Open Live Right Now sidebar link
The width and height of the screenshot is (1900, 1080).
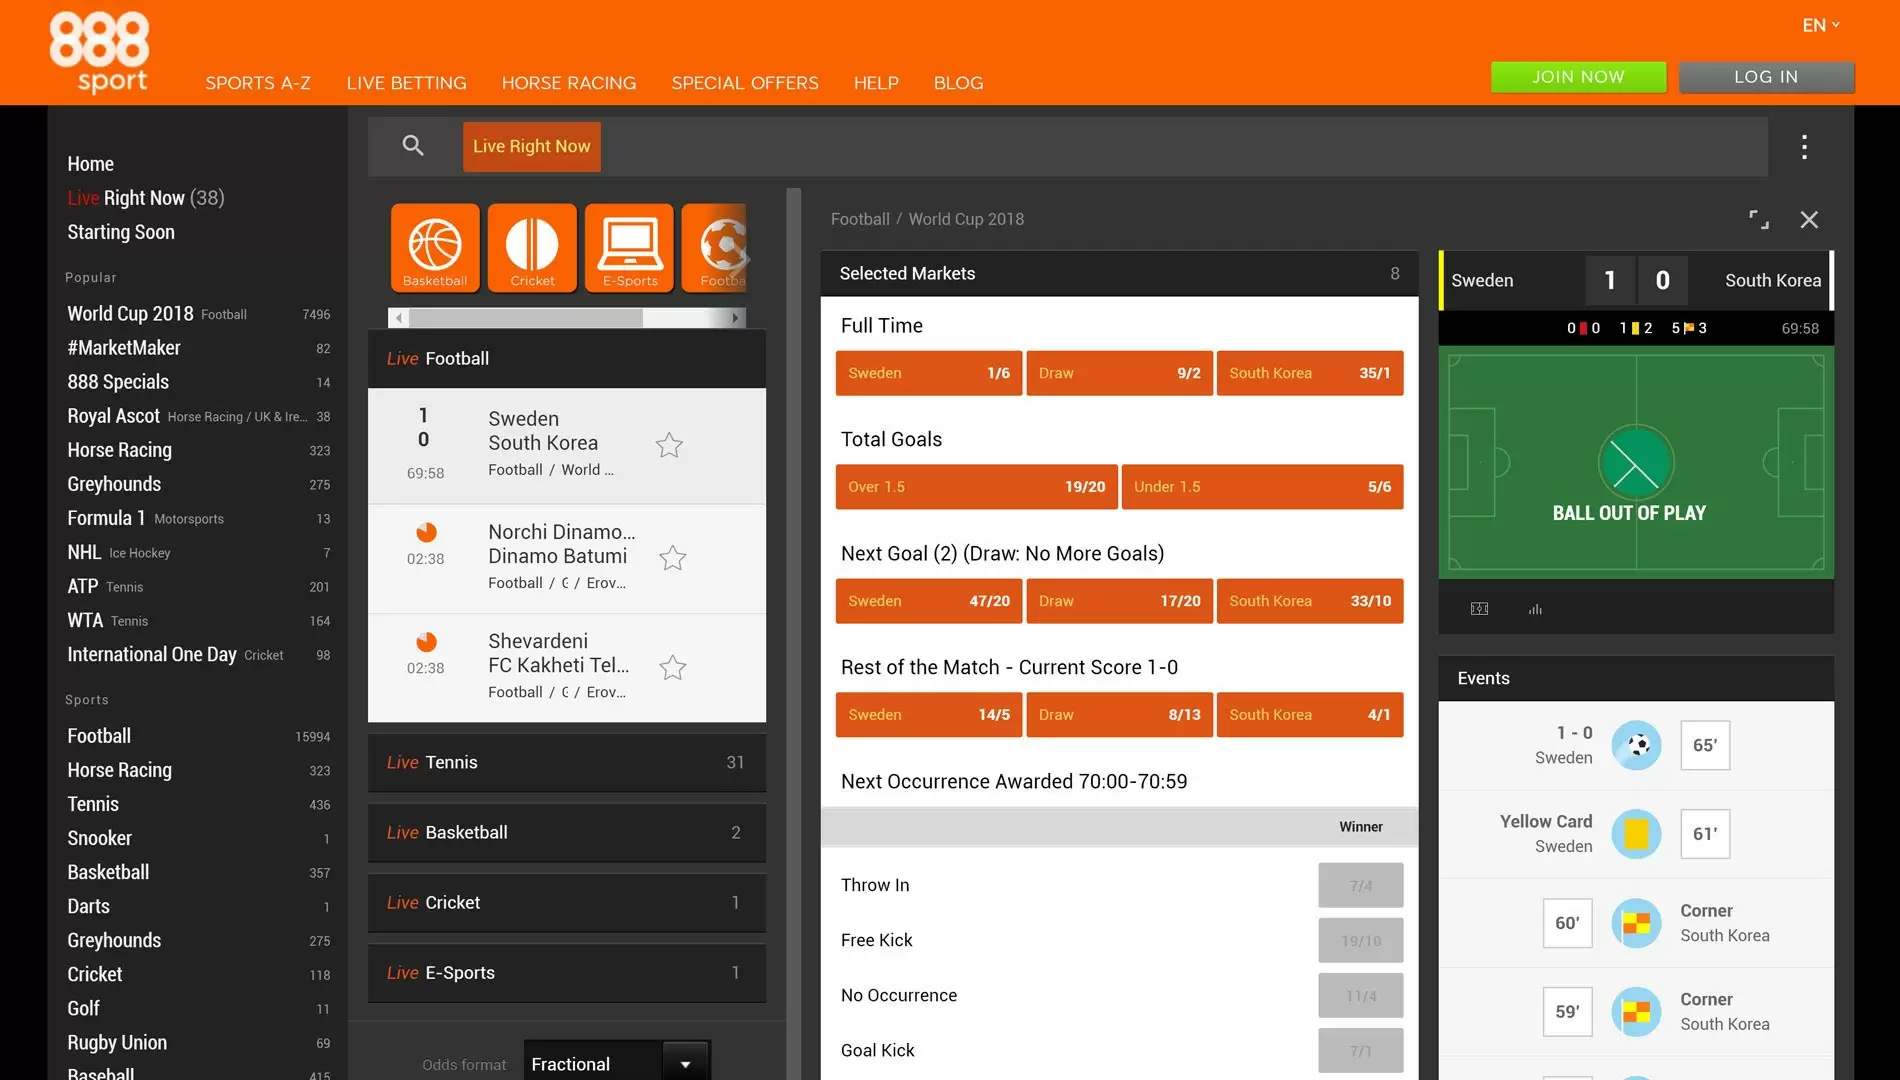click(146, 198)
